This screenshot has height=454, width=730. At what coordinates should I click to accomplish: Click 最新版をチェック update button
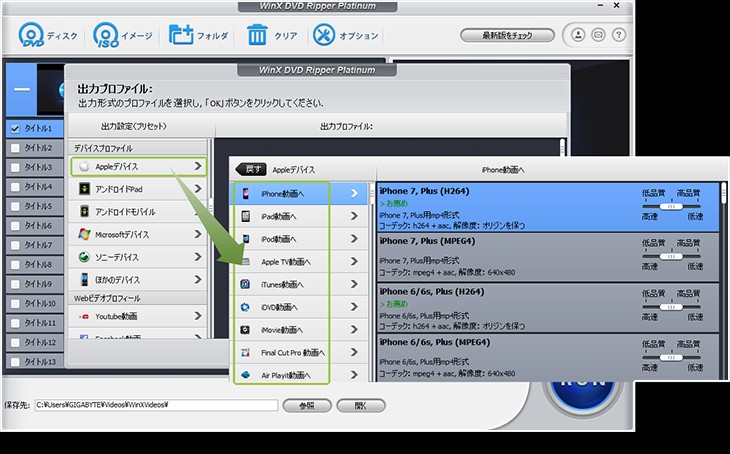pyautogui.click(x=507, y=35)
